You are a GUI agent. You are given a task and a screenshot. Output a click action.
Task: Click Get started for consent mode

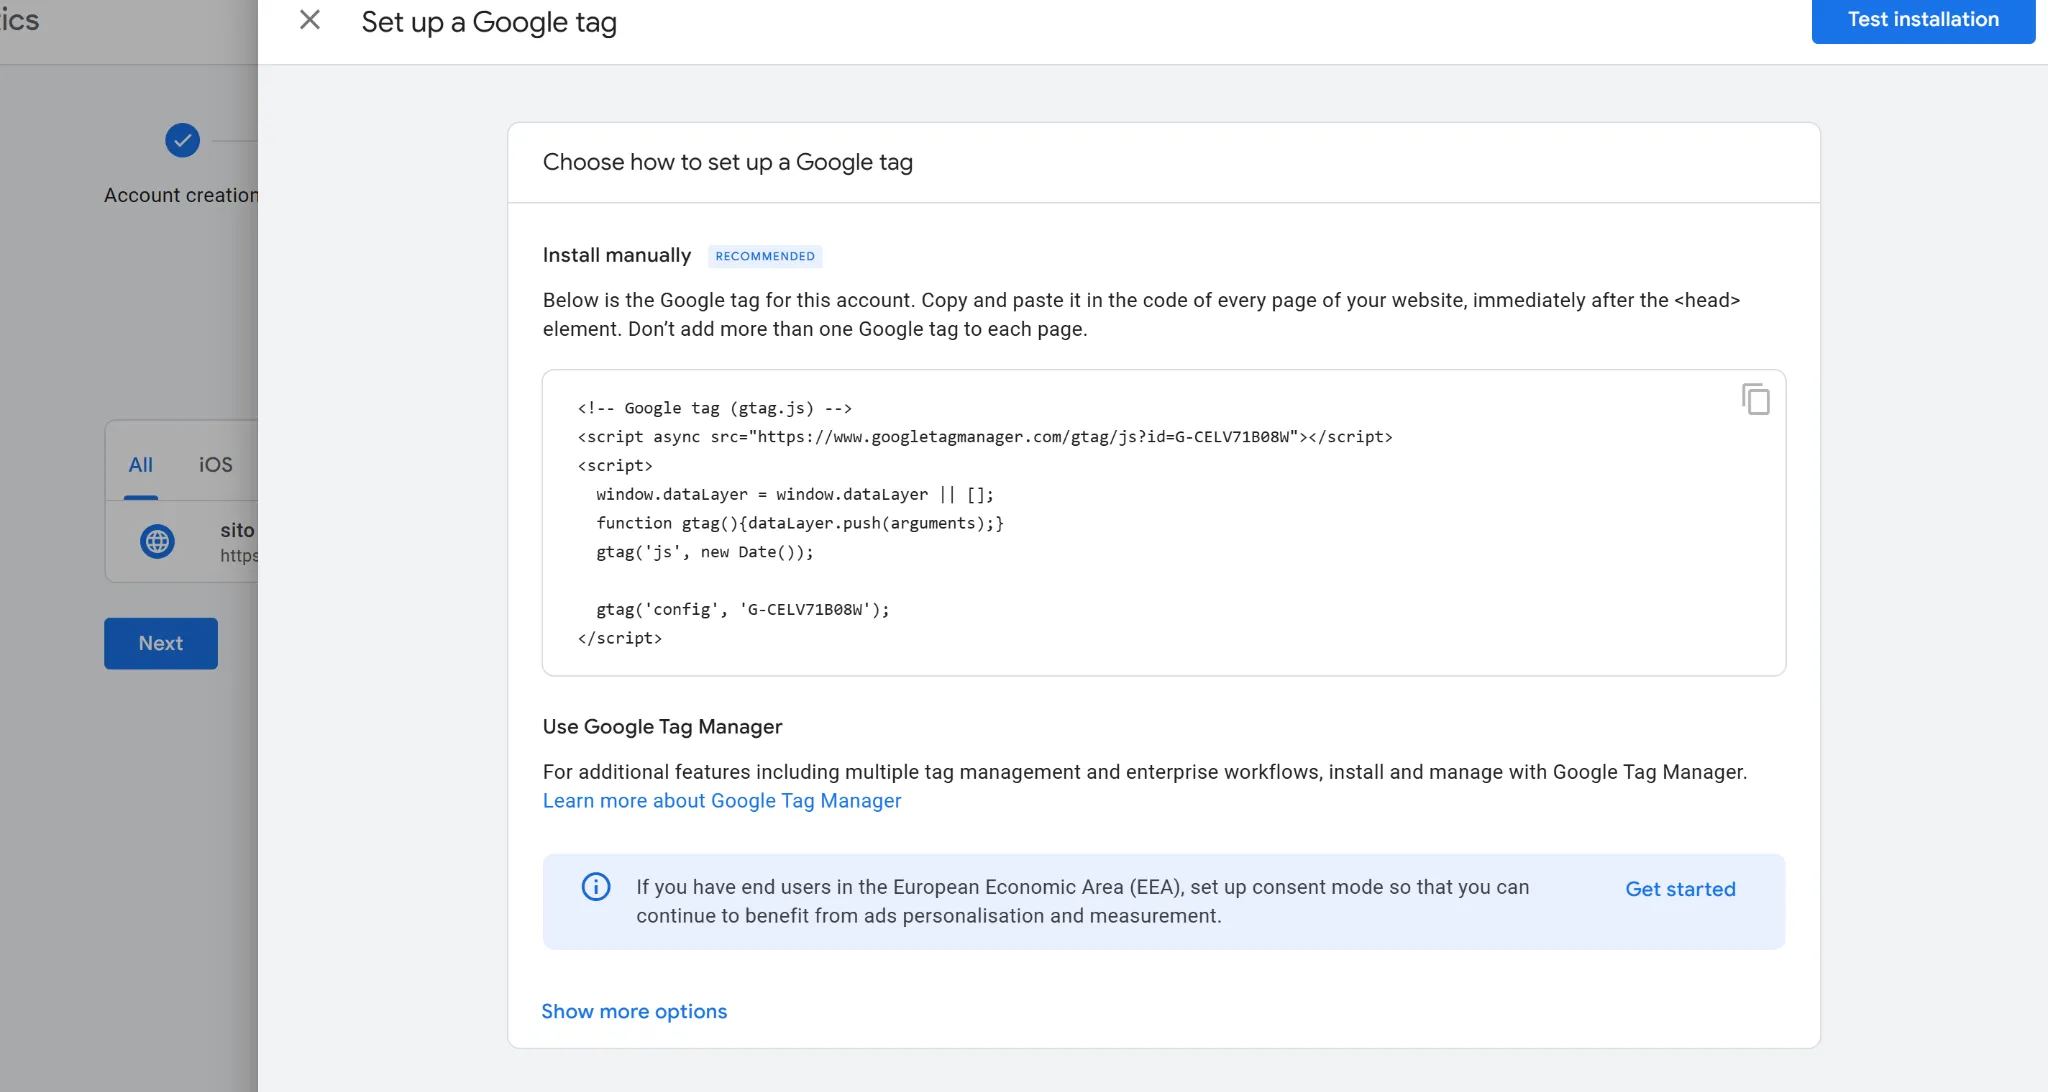[1680, 889]
